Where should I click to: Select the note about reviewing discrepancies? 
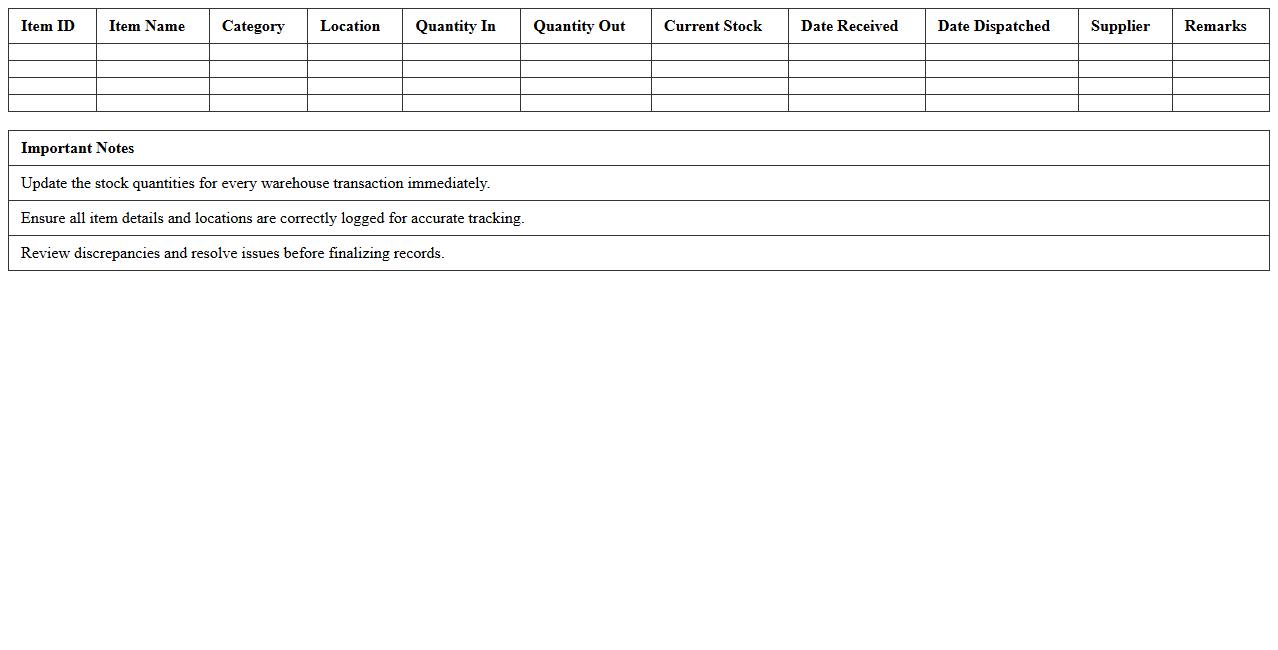click(x=232, y=253)
